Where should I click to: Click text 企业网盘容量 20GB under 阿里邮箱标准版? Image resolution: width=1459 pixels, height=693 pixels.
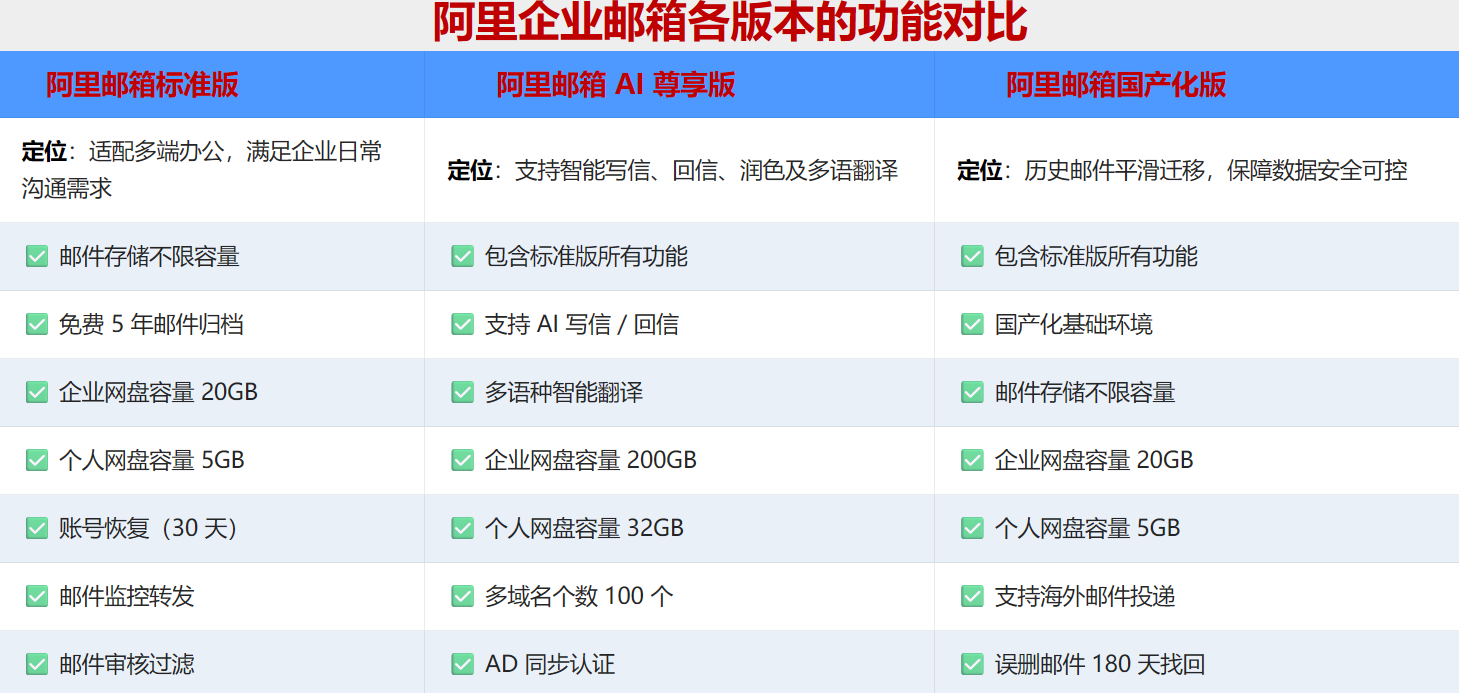[x=158, y=392]
